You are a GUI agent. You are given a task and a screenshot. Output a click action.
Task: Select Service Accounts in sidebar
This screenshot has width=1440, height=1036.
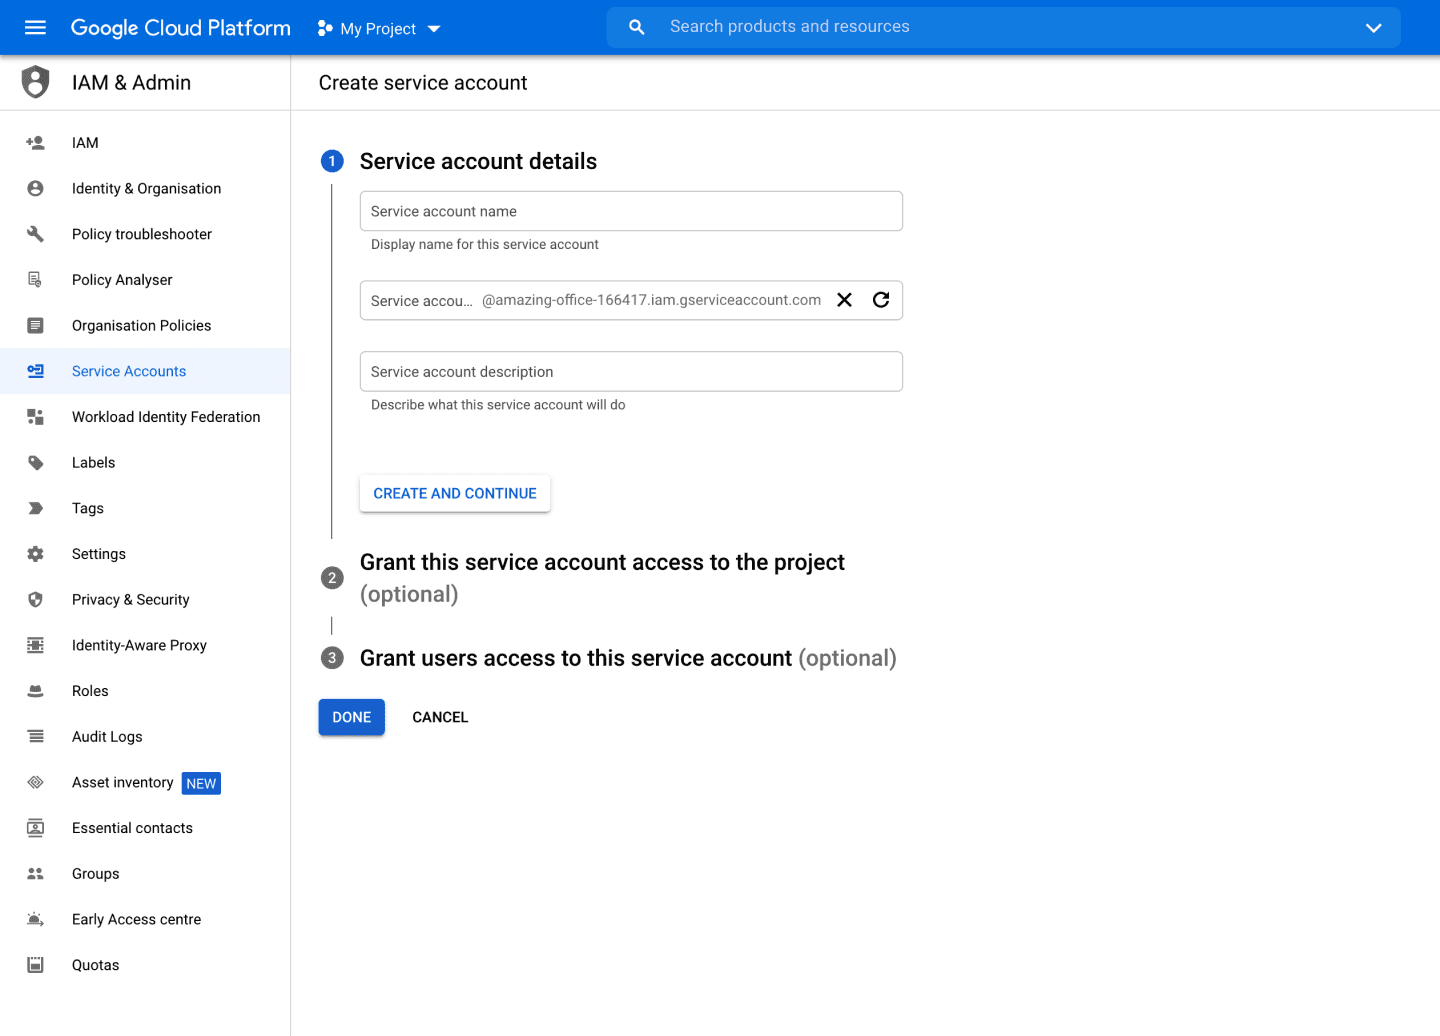pos(145,371)
